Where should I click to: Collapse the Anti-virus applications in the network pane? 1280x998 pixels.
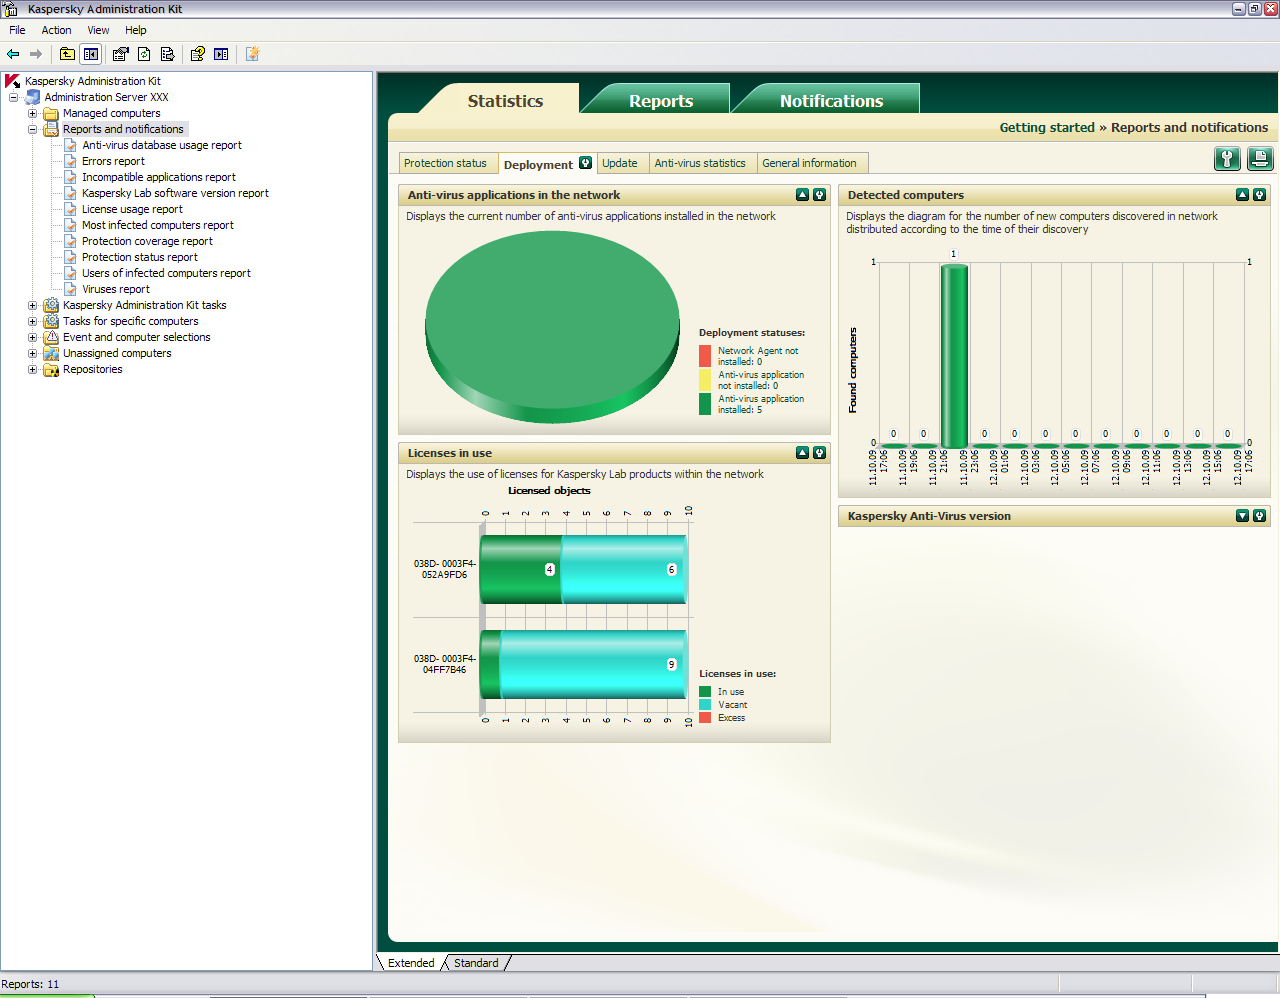tap(802, 195)
